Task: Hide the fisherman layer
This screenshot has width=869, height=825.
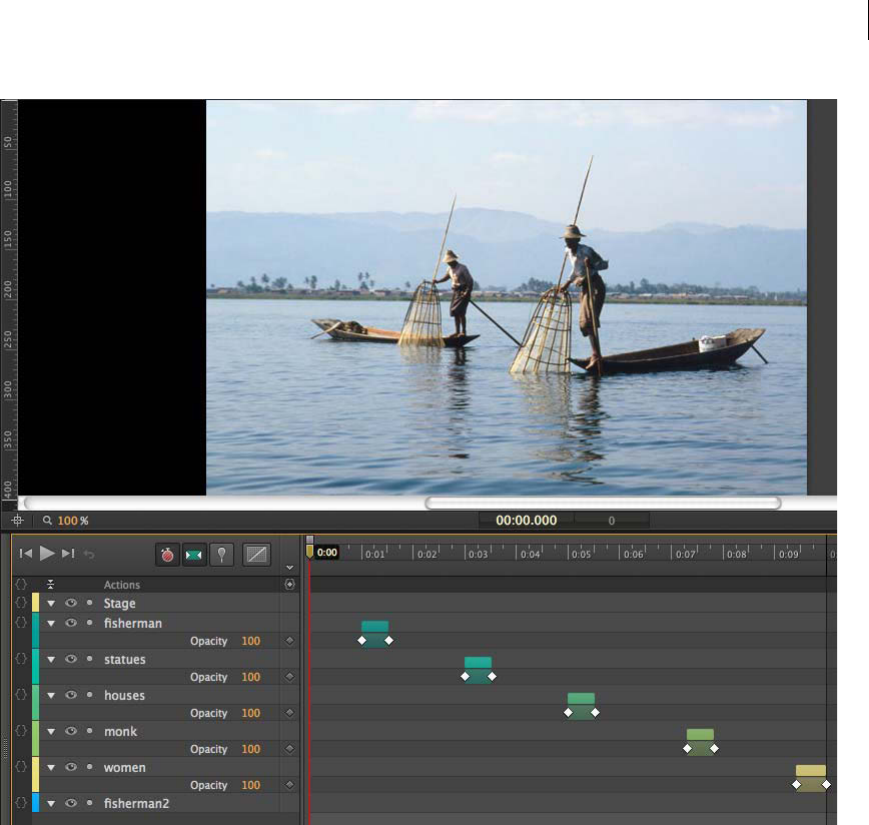Action: click(71, 623)
